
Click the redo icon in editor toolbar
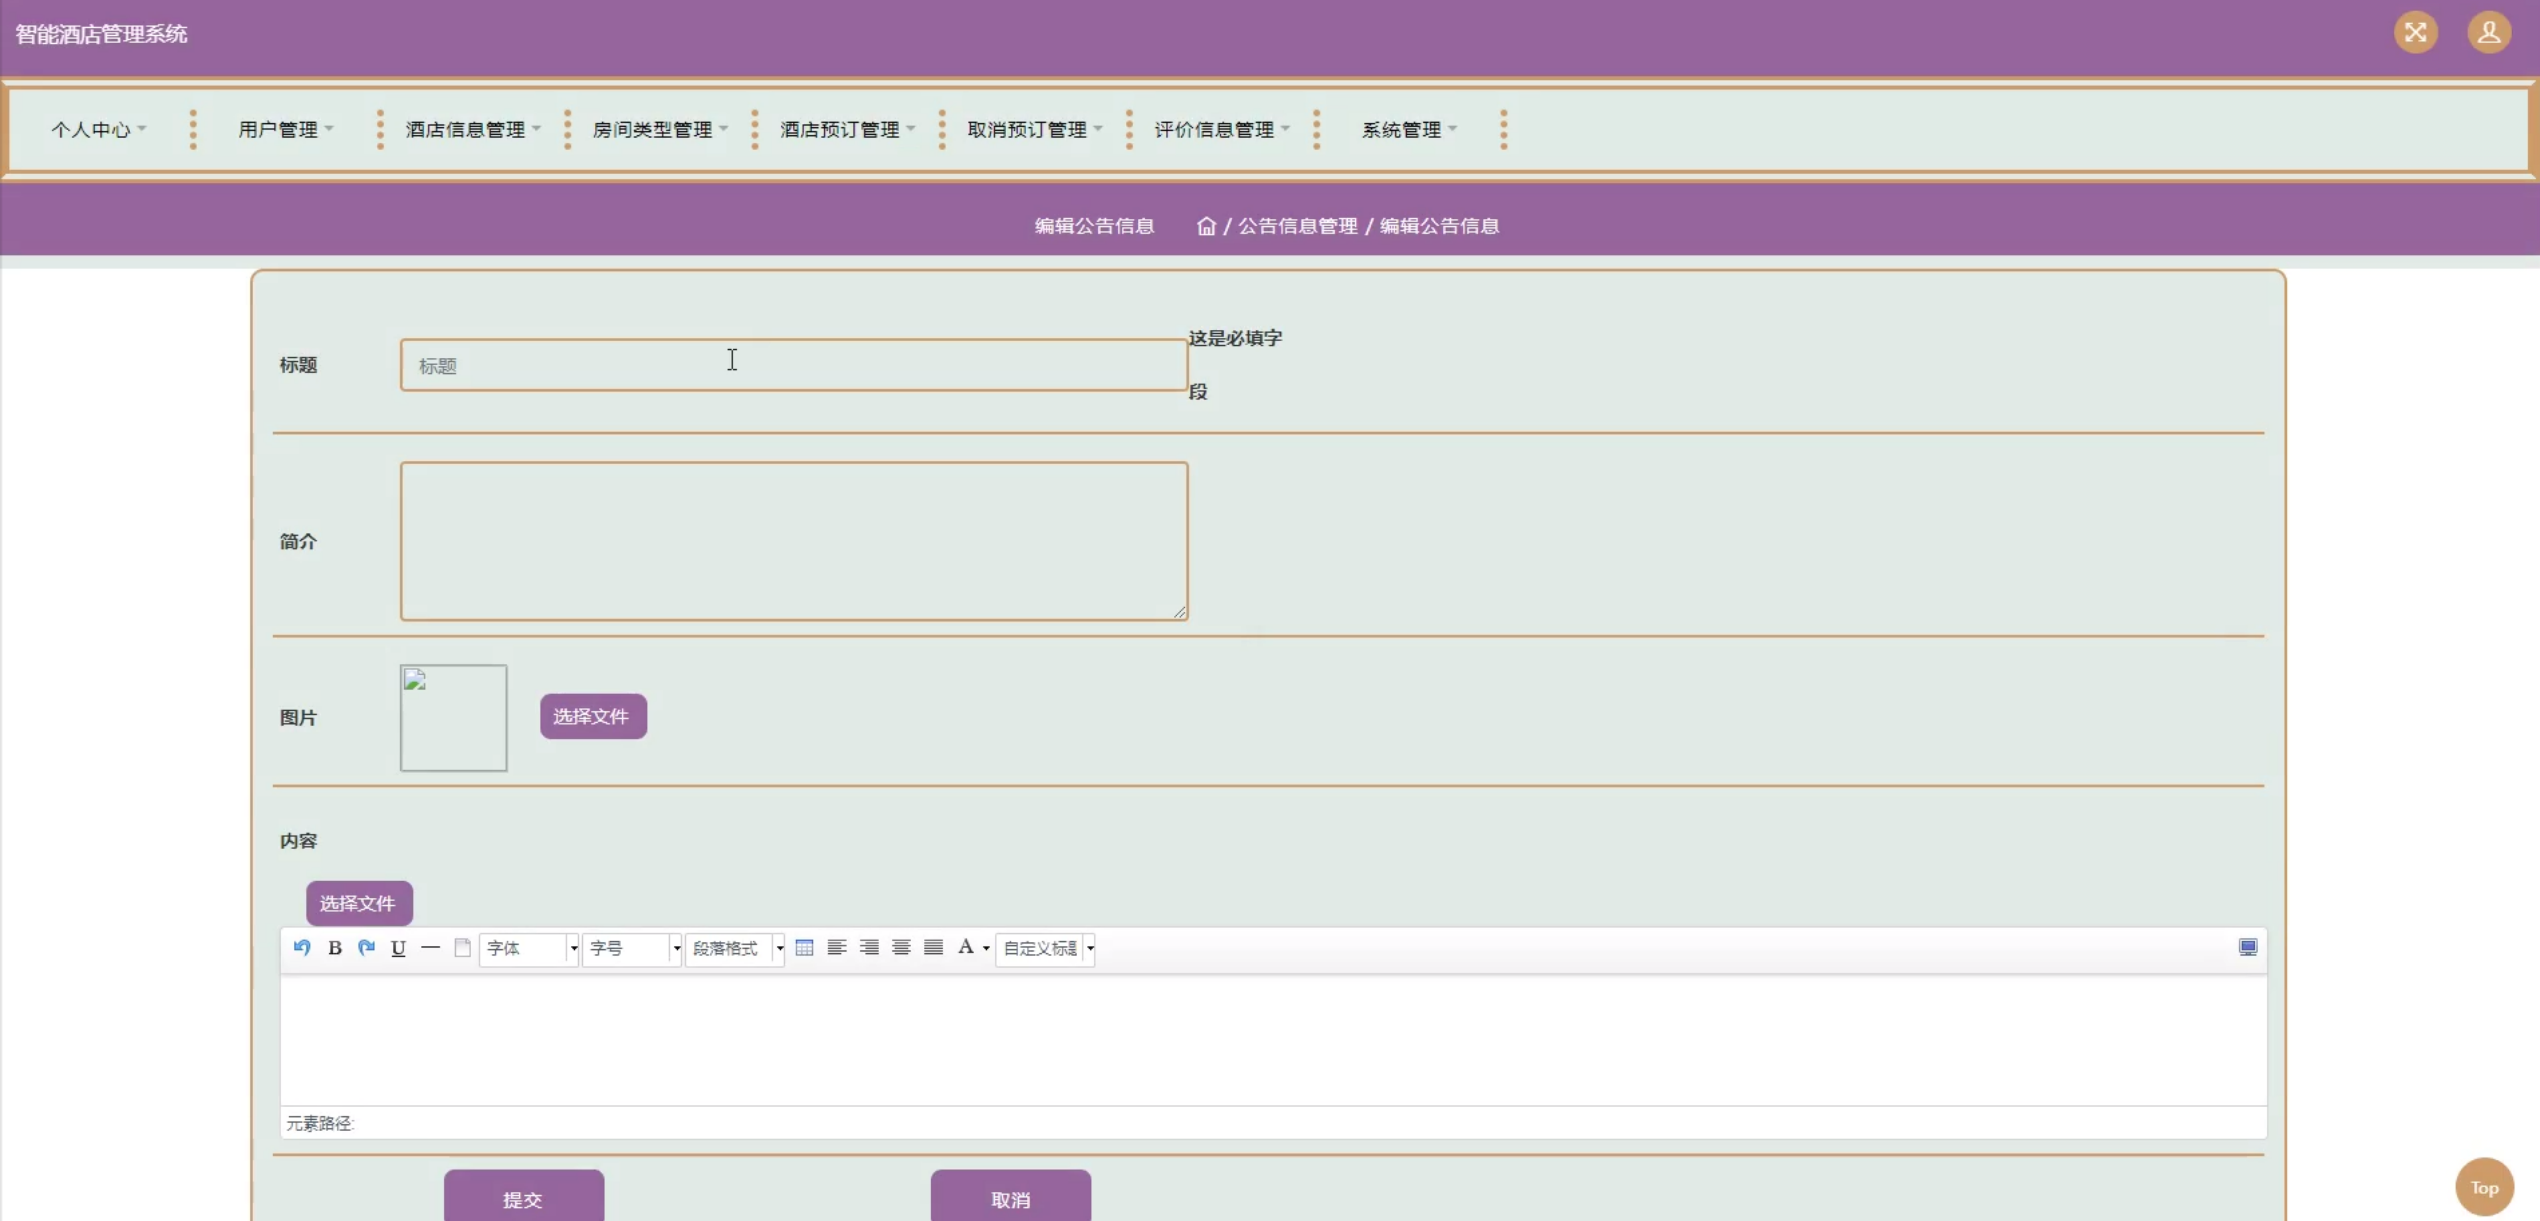[367, 947]
